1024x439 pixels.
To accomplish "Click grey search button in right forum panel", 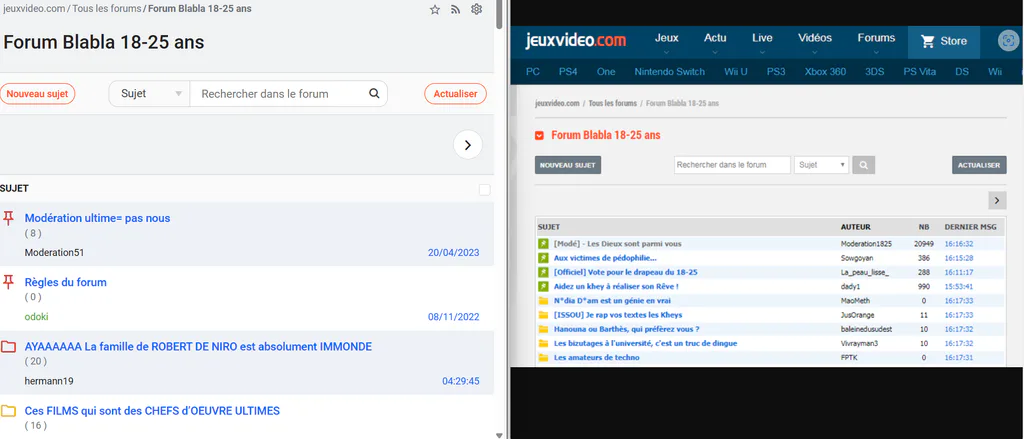I will (863, 165).
